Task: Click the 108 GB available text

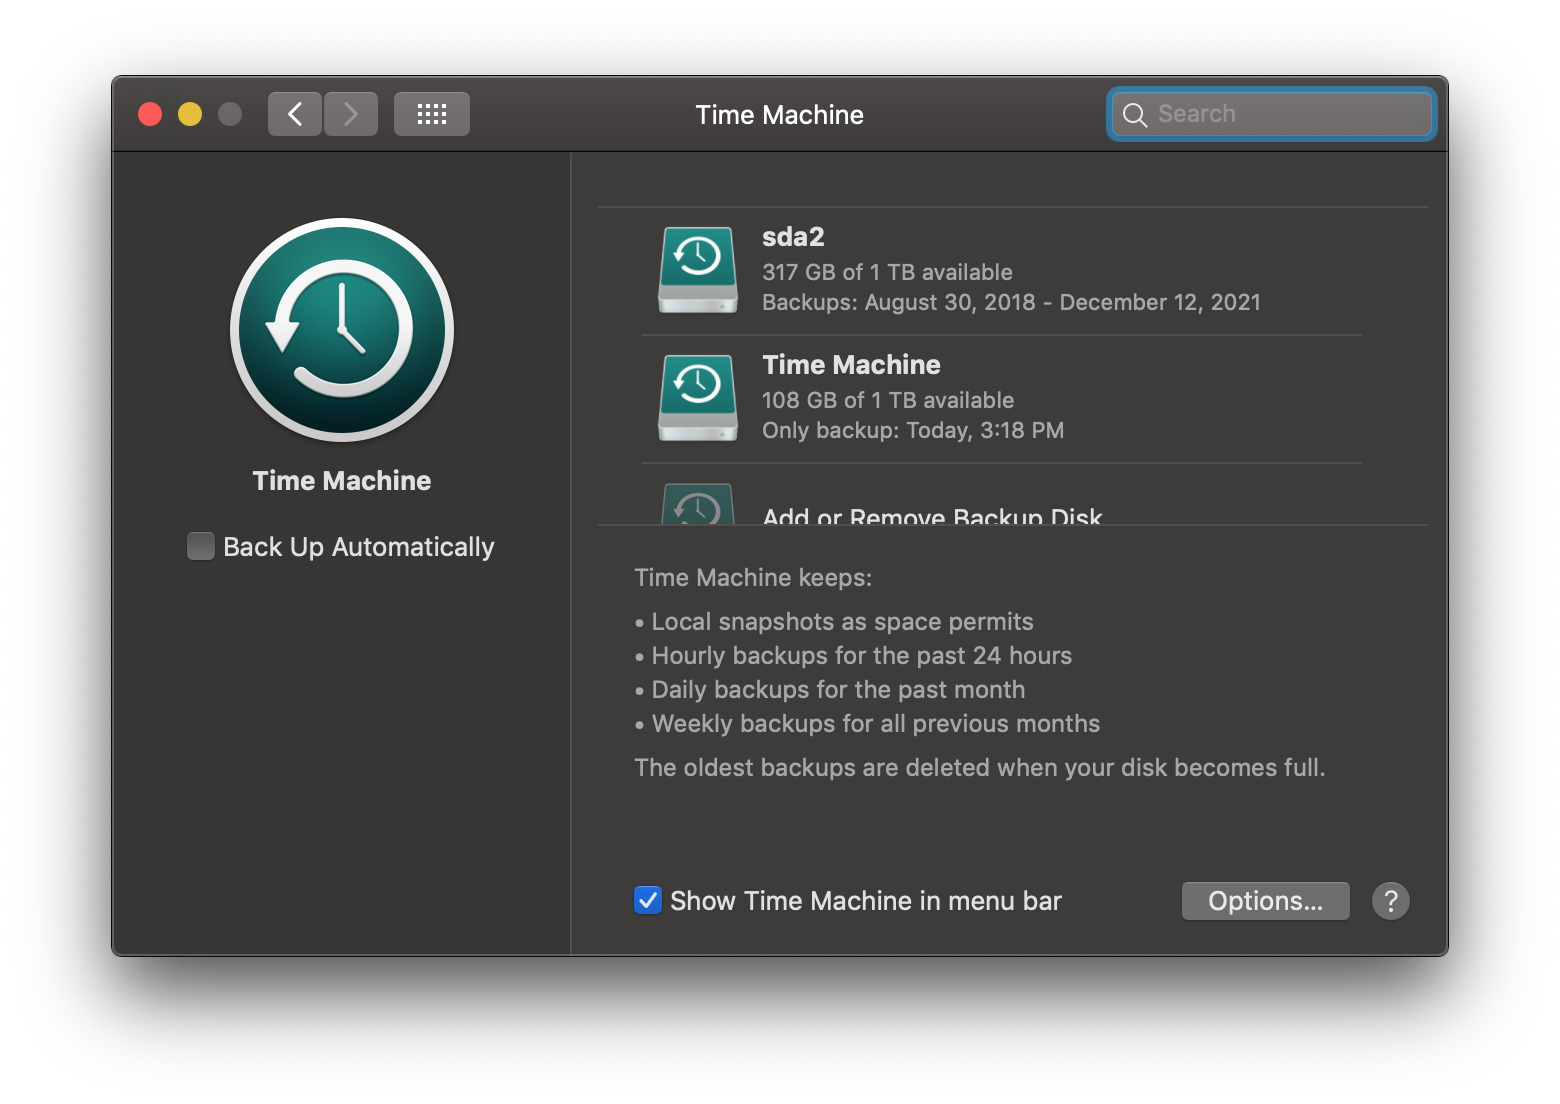Action: [x=888, y=400]
